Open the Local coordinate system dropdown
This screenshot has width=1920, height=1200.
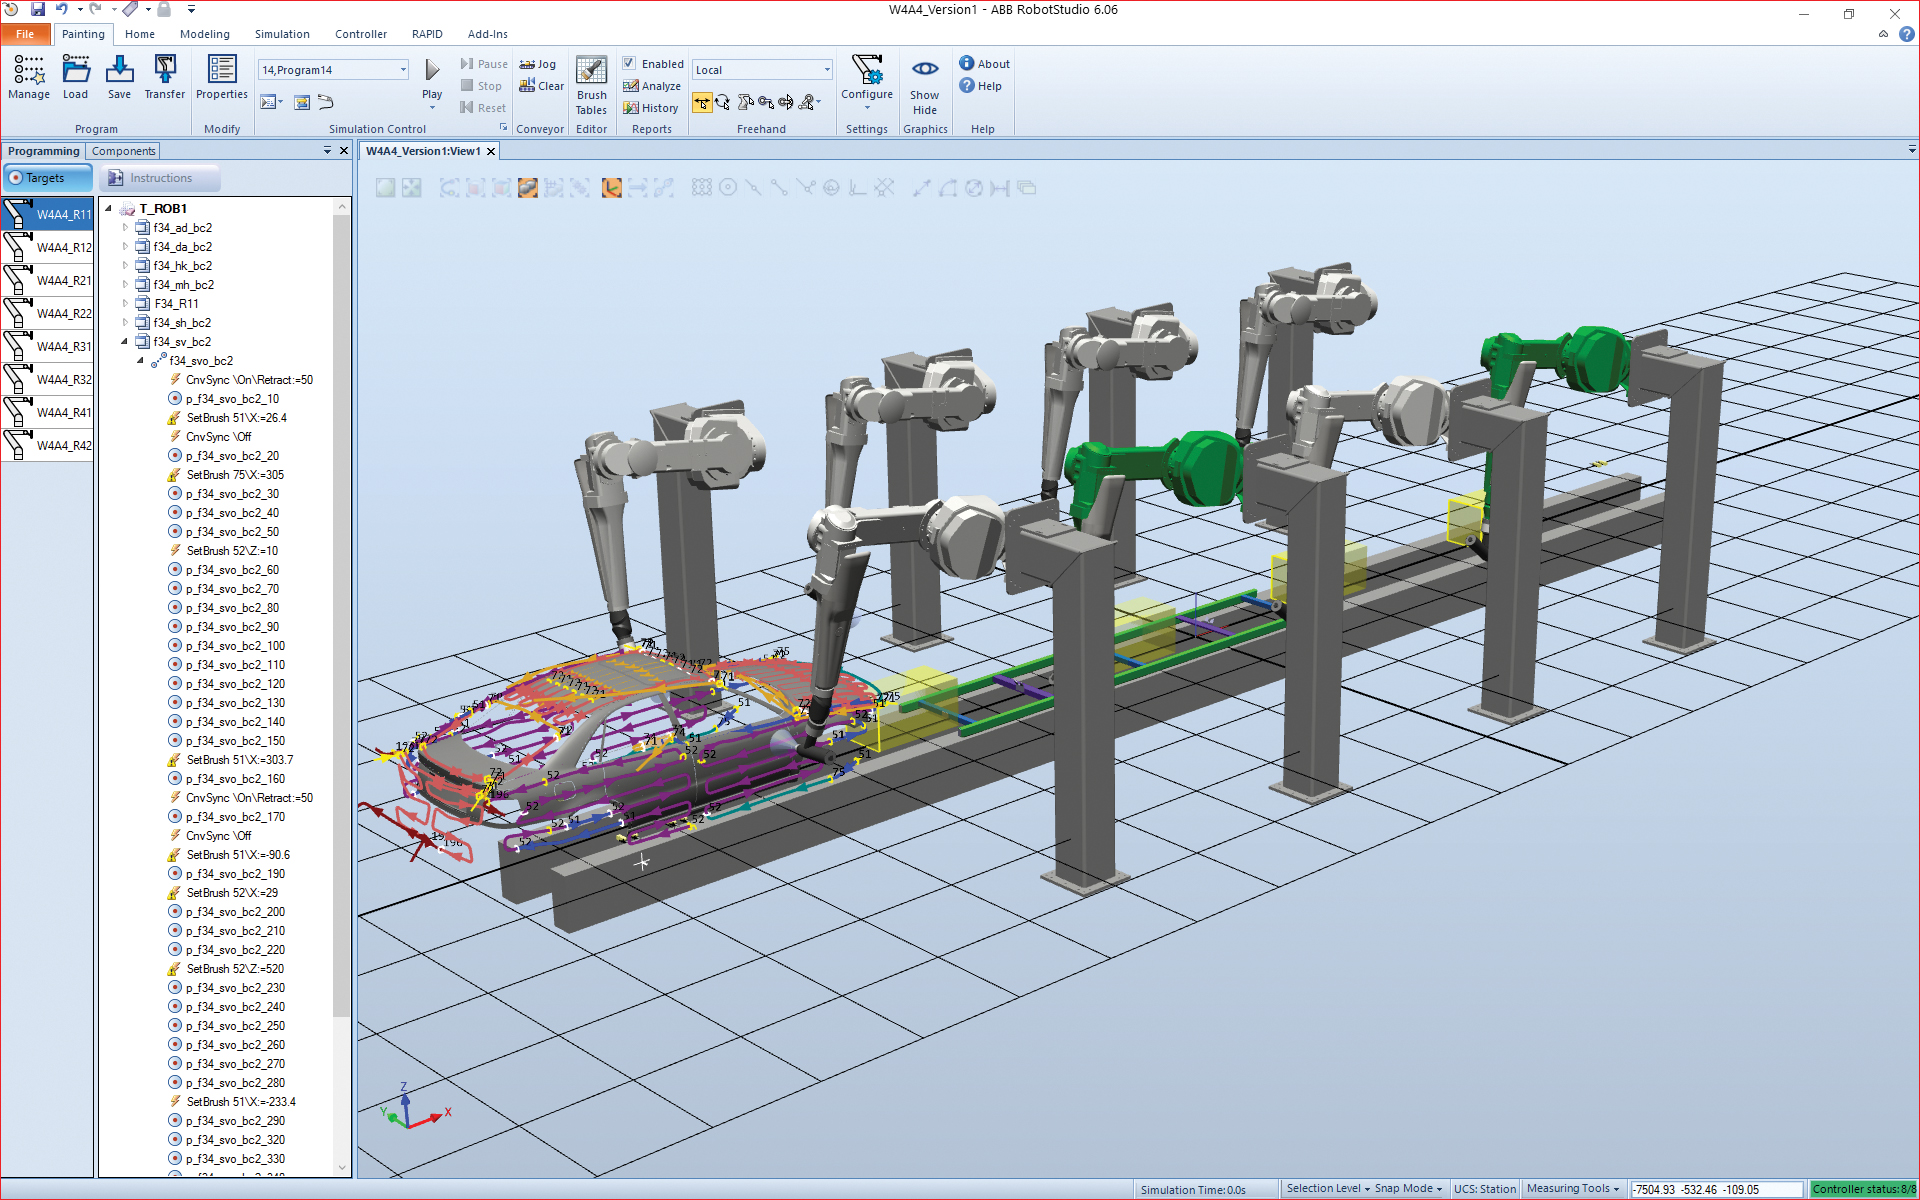(827, 70)
